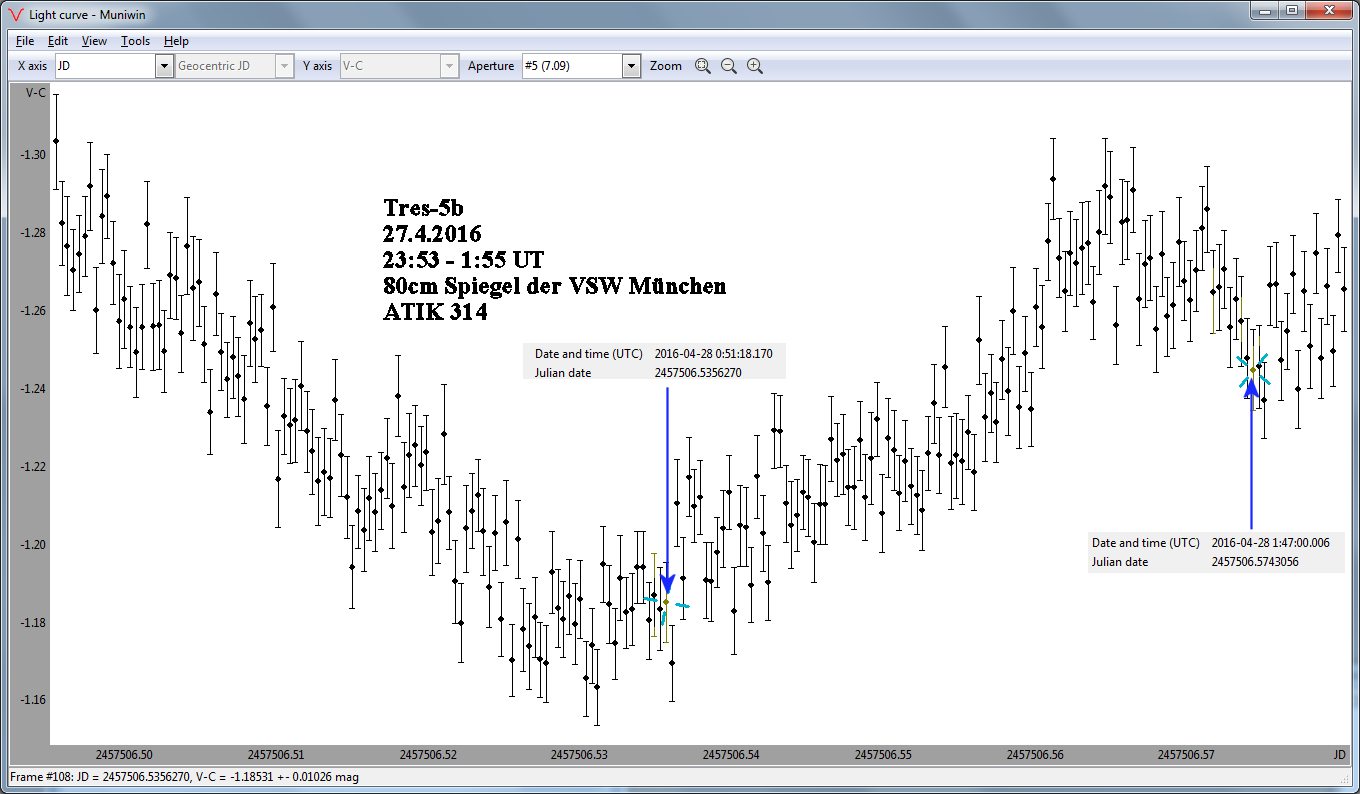The width and height of the screenshot is (1360, 794).
Task: Open the X axis JD dropdown
Action: 164,66
